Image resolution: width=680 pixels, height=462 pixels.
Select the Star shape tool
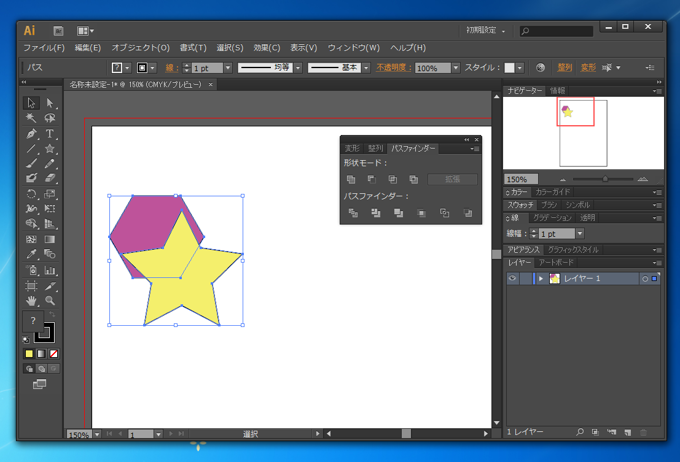pos(50,149)
